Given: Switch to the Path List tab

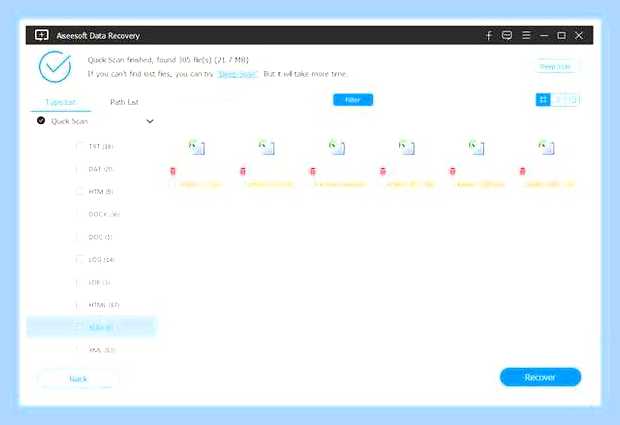Looking at the screenshot, I should pos(124,102).
